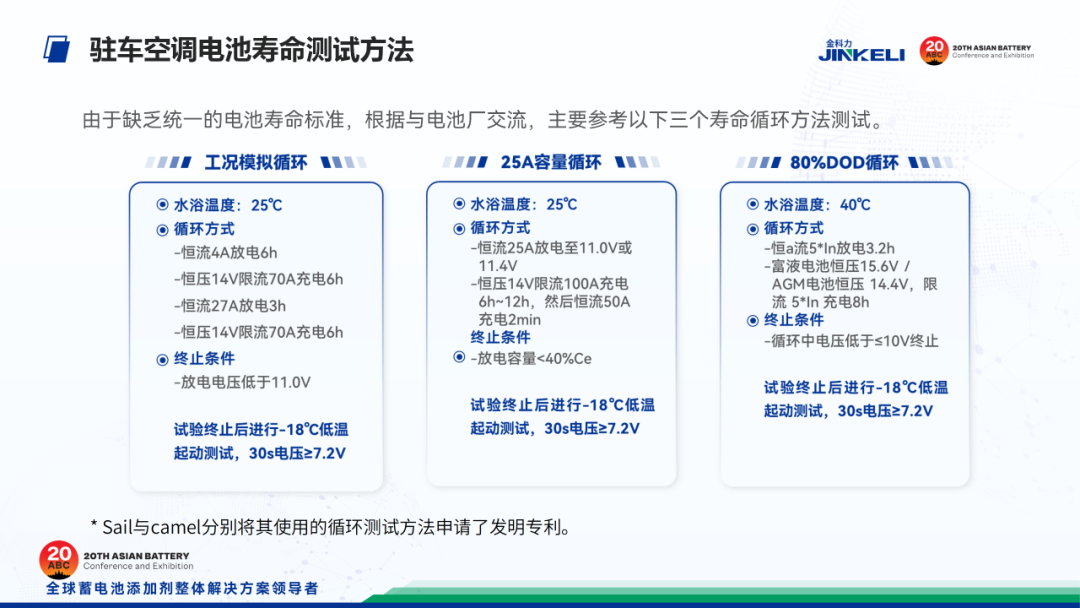Click the blue icon beside the slide title
The width and height of the screenshot is (1080, 608).
(x=57, y=50)
